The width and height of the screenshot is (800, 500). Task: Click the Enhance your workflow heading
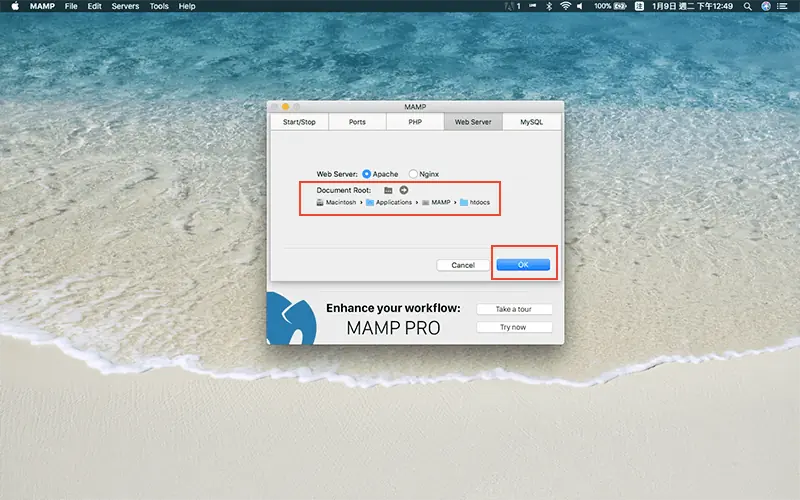pos(393,308)
